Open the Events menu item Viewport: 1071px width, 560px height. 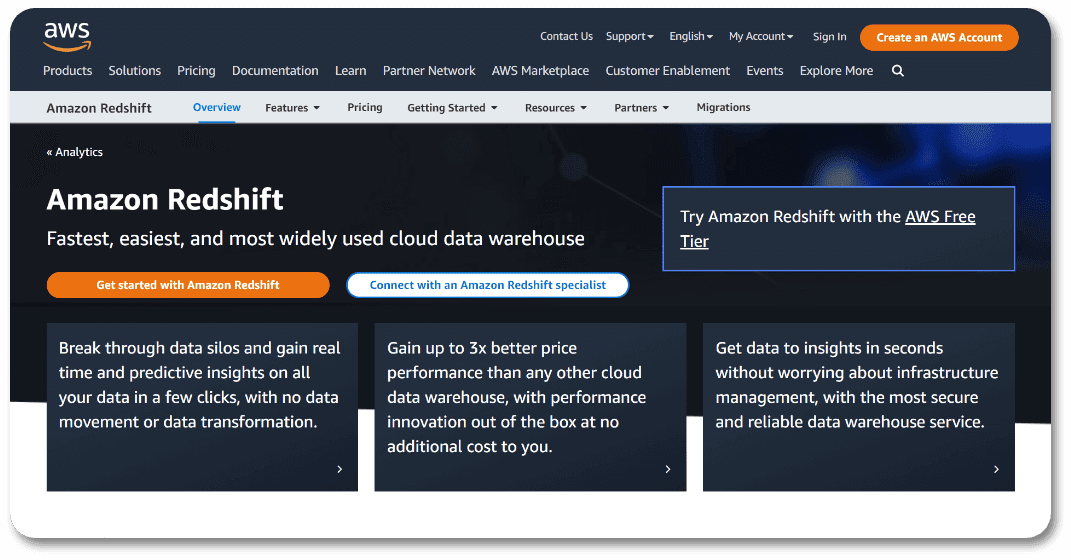pyautogui.click(x=764, y=70)
